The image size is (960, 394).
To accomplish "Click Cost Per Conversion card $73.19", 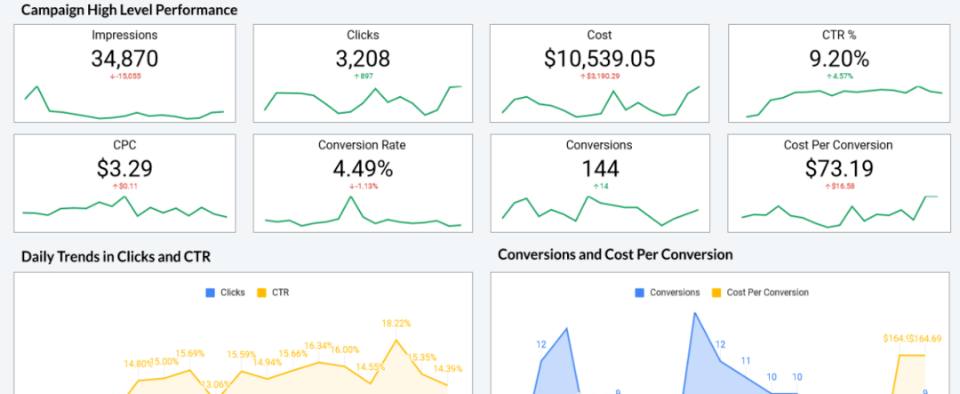I will [839, 184].
